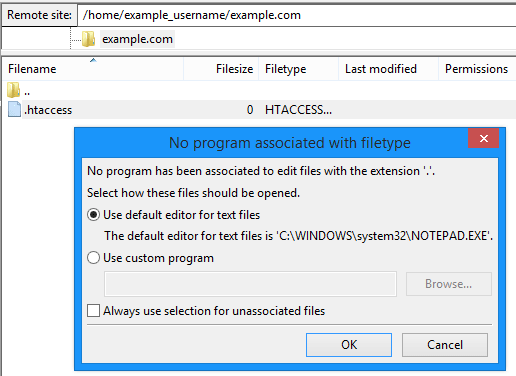The width and height of the screenshot is (516, 376).
Task: Click the Cancel button
Action: coord(445,345)
